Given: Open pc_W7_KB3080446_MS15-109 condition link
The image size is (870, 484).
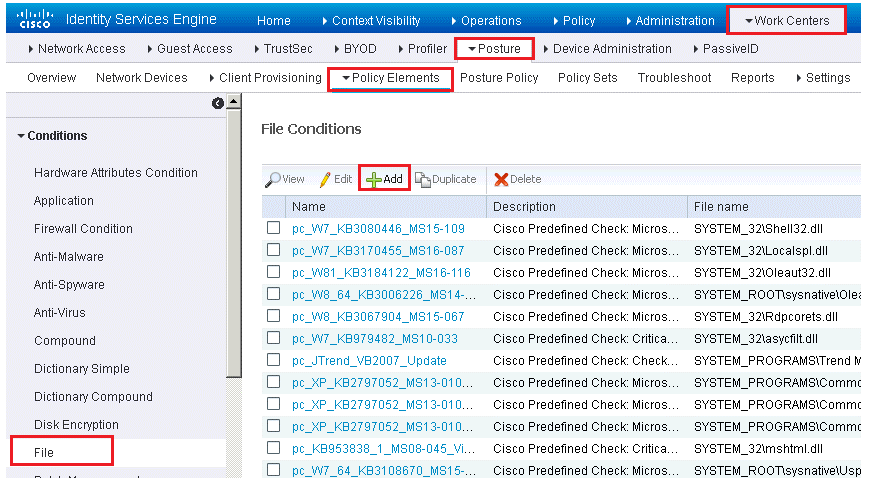Looking at the screenshot, I should (378, 229).
